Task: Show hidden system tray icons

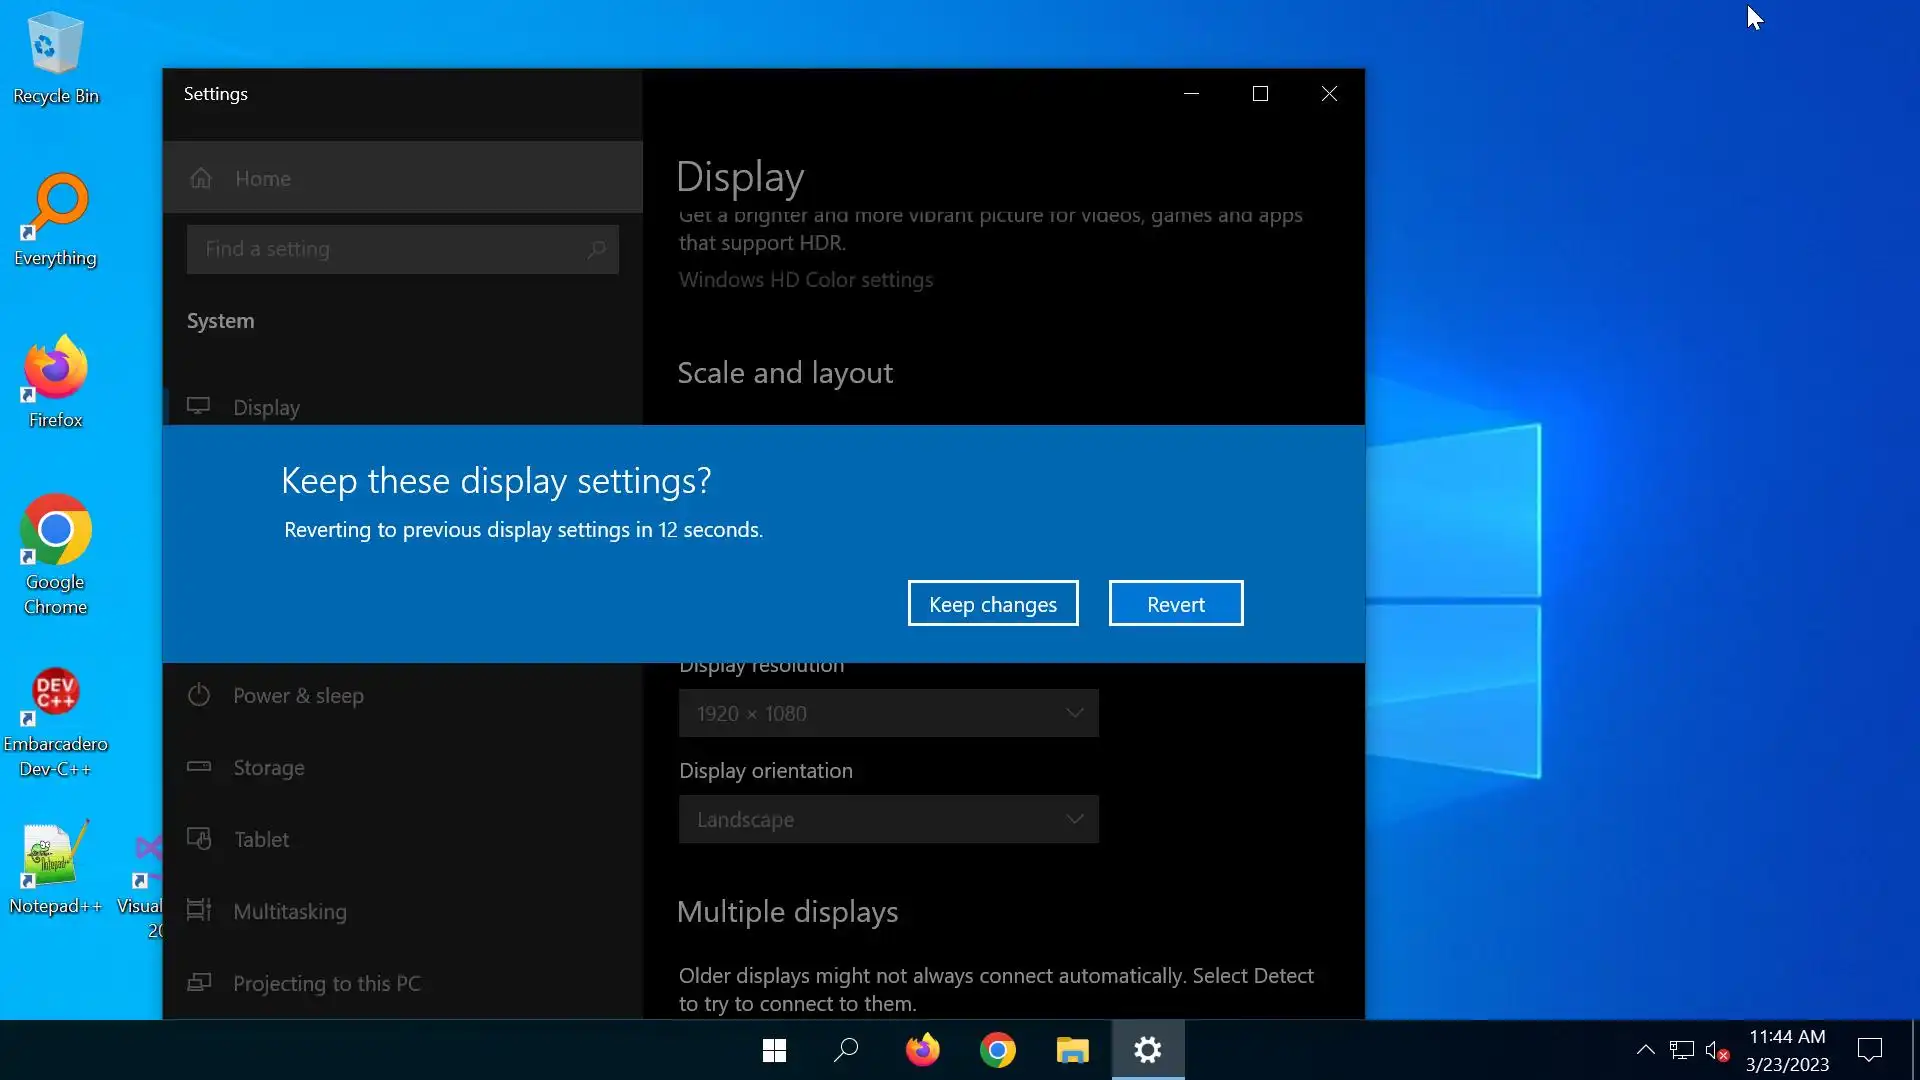Action: 1645,1050
